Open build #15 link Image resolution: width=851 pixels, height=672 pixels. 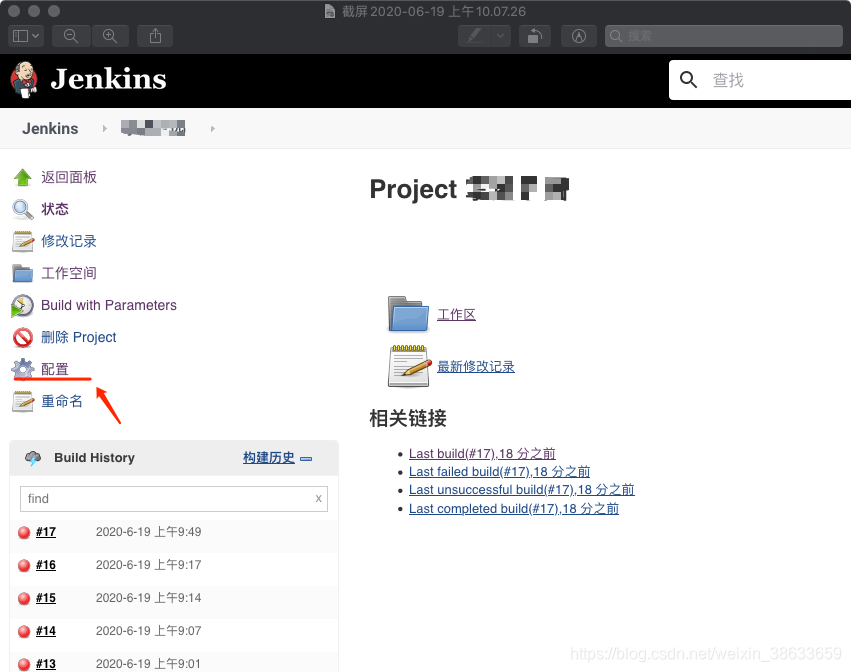(46, 598)
